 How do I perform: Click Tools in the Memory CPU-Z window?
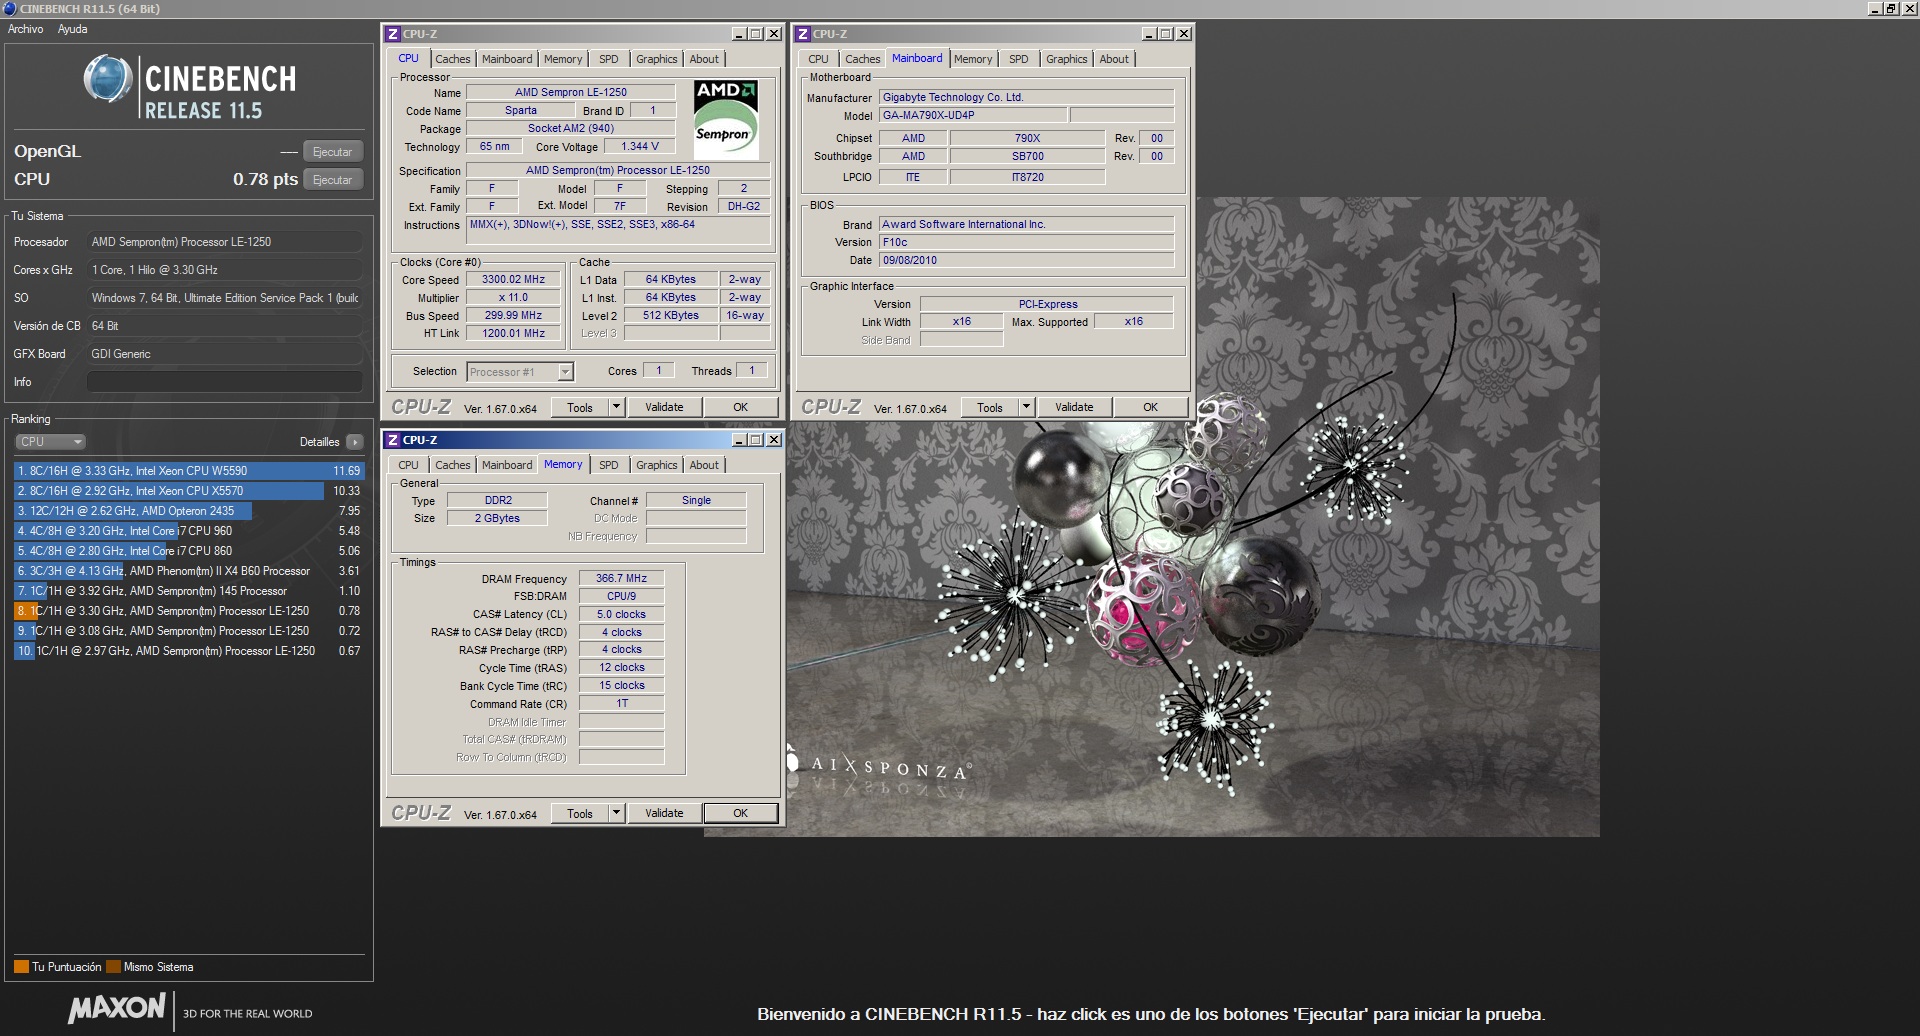580,813
